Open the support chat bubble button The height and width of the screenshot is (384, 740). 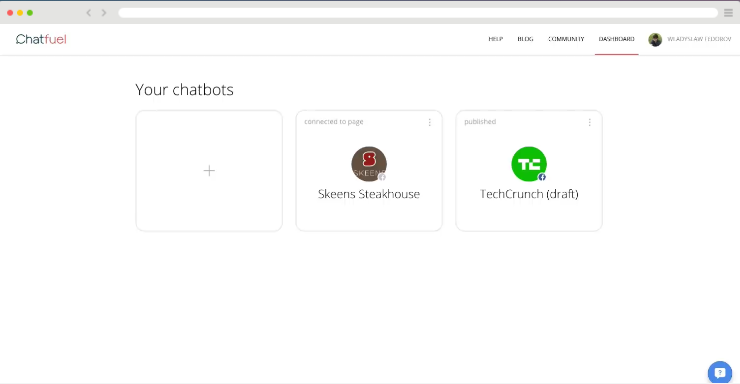720,373
